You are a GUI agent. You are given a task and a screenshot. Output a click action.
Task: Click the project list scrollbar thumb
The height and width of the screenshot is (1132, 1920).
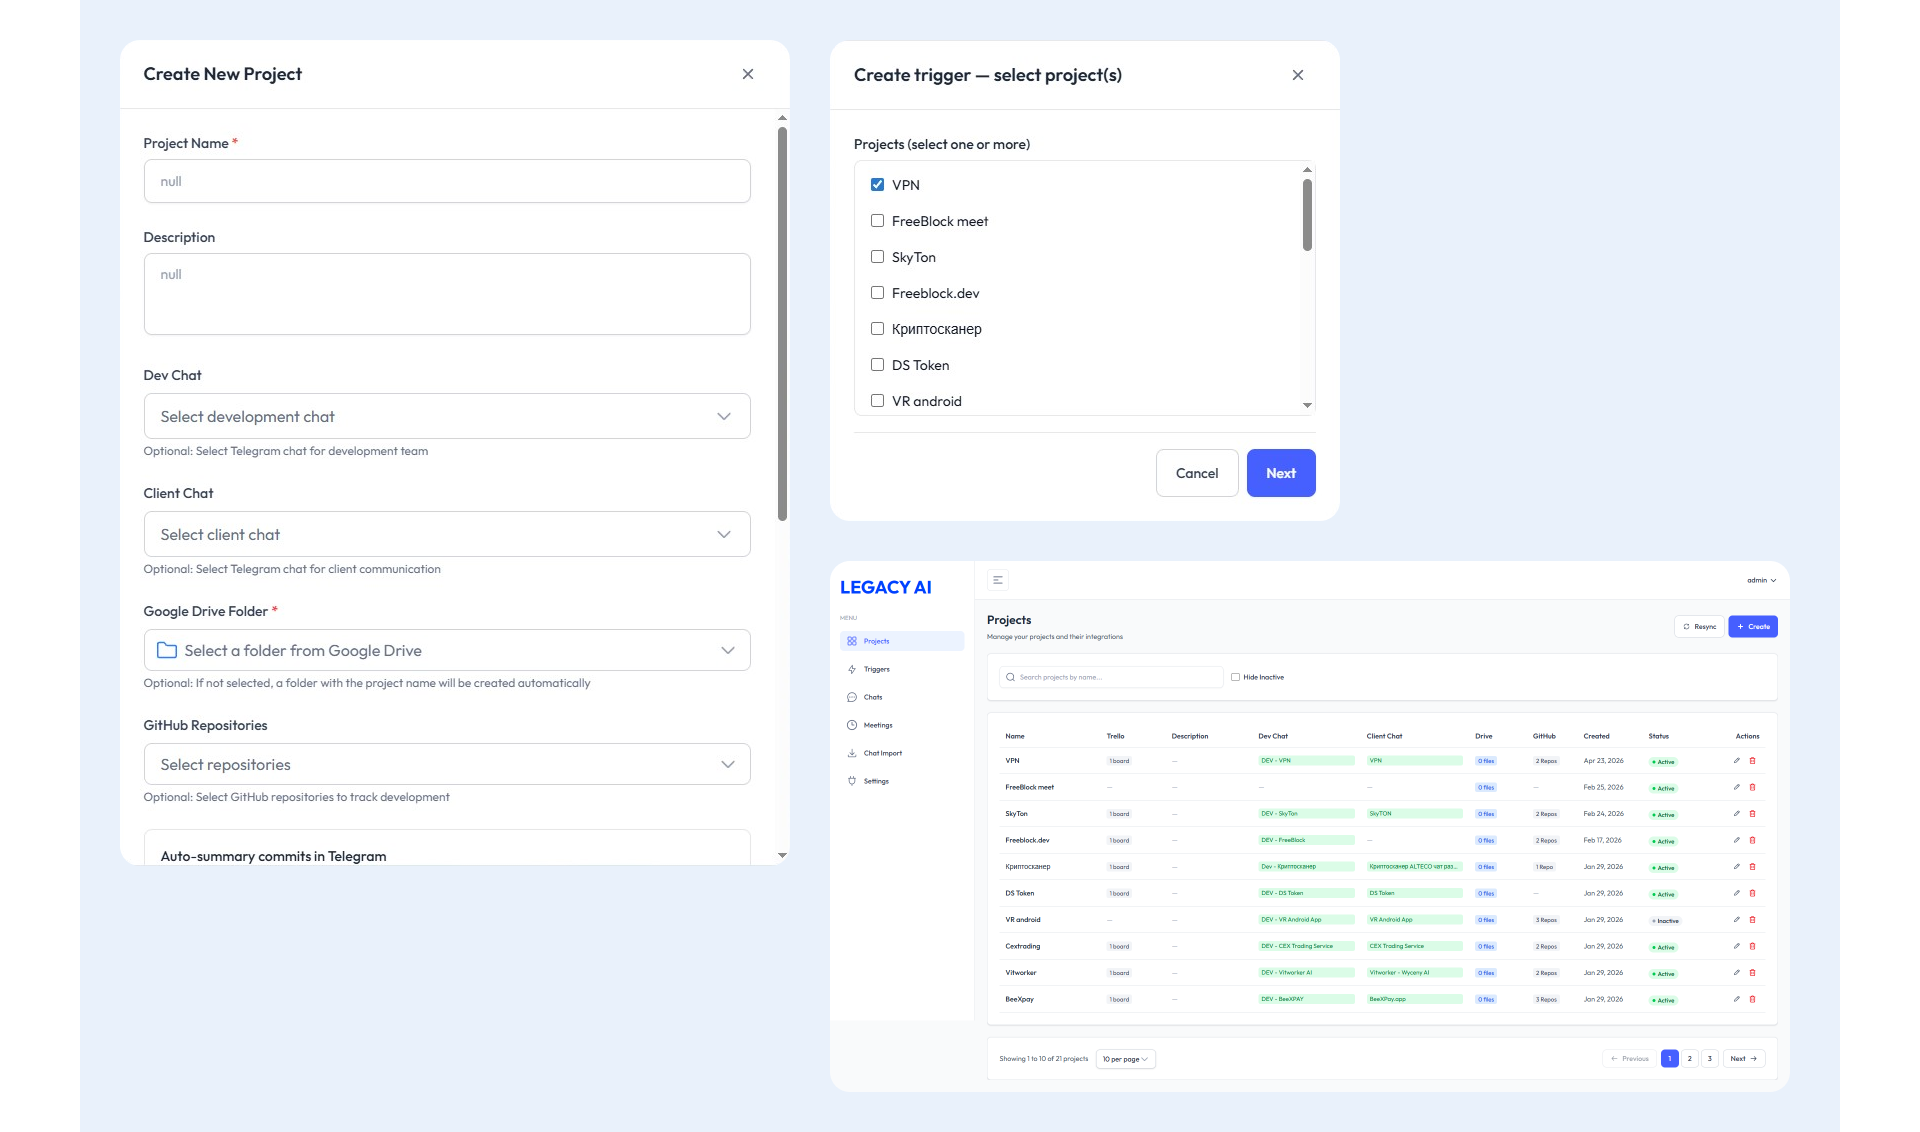click(1307, 214)
